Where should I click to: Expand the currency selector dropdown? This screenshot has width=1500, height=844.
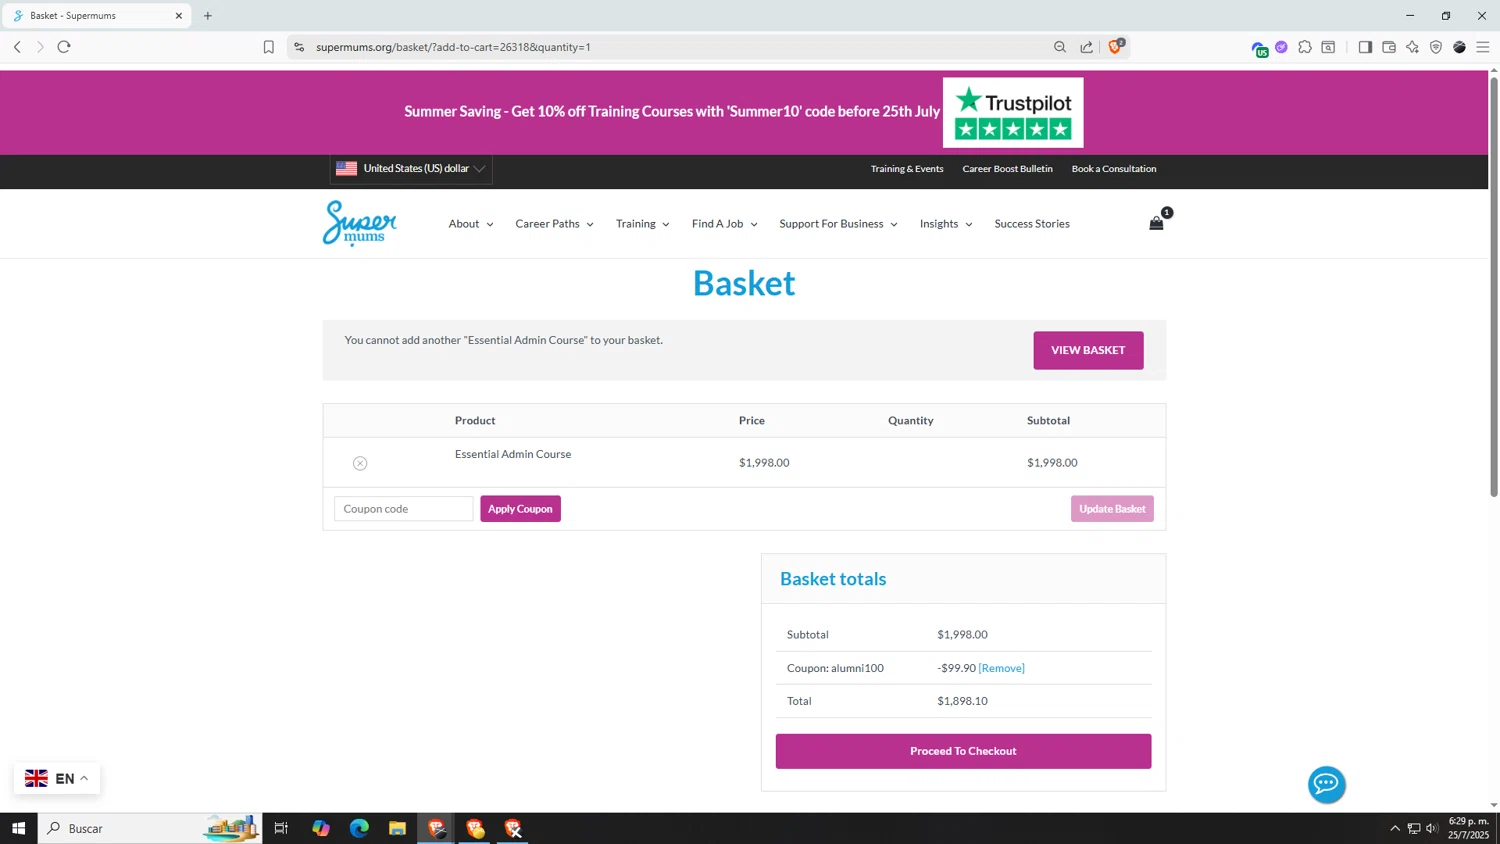[411, 169]
